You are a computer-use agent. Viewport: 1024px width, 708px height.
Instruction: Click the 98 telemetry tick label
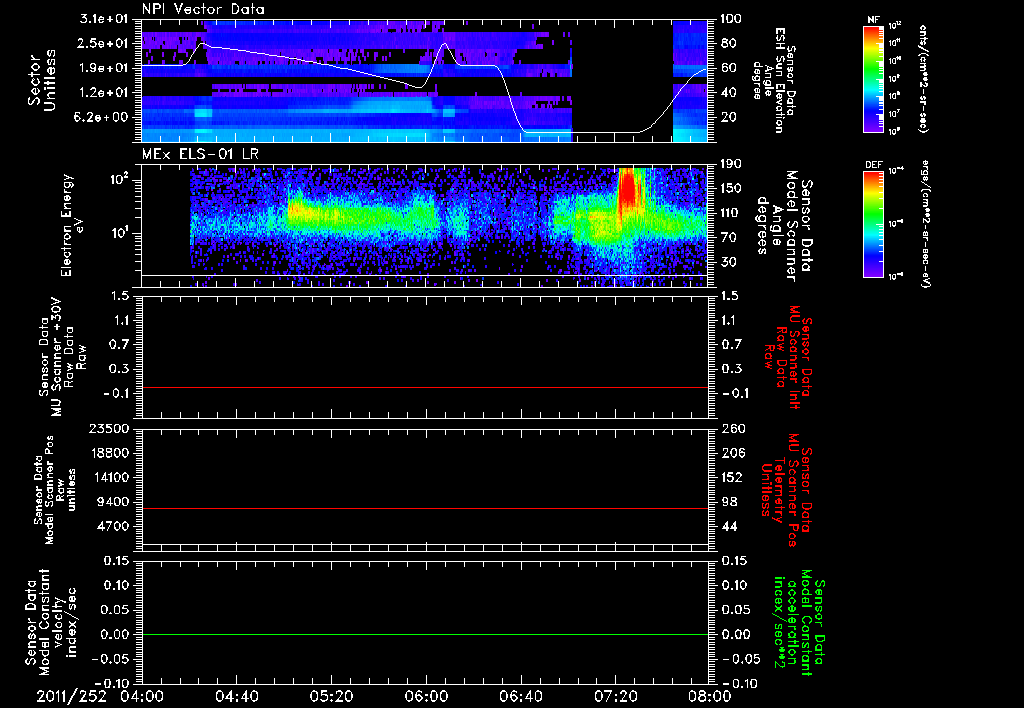point(728,502)
